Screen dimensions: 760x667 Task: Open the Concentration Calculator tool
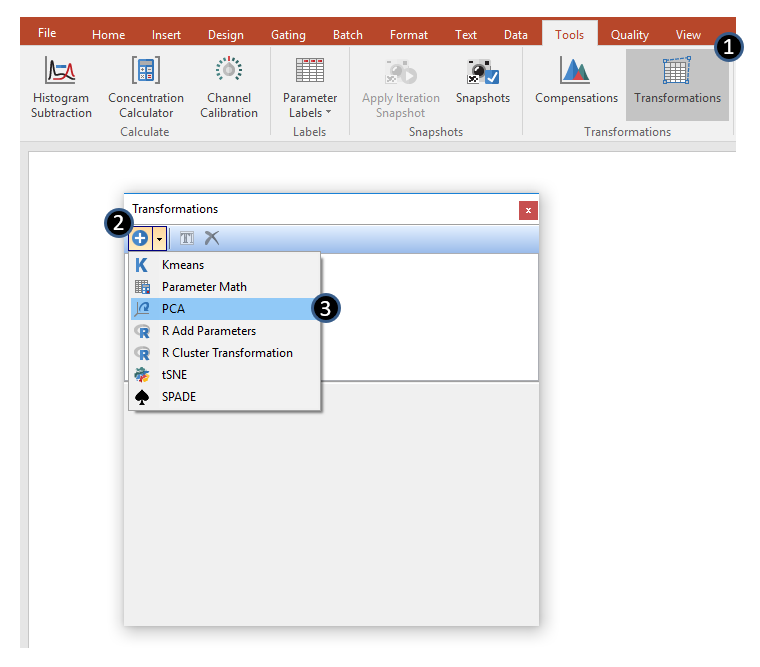click(x=146, y=72)
